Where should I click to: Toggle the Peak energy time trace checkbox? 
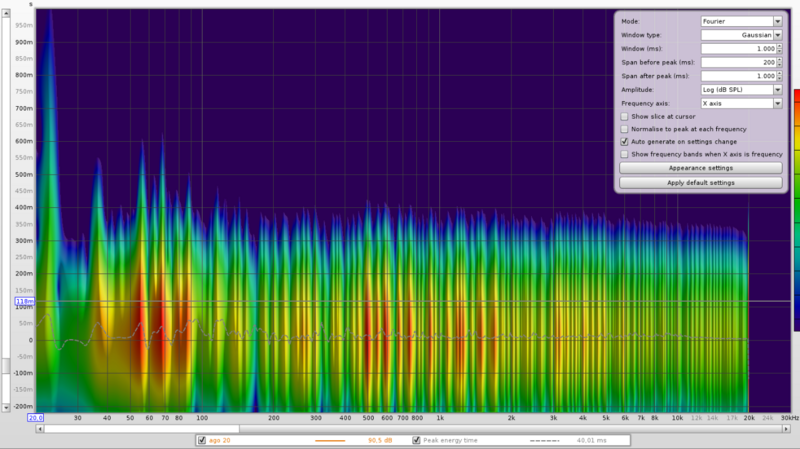click(x=417, y=440)
